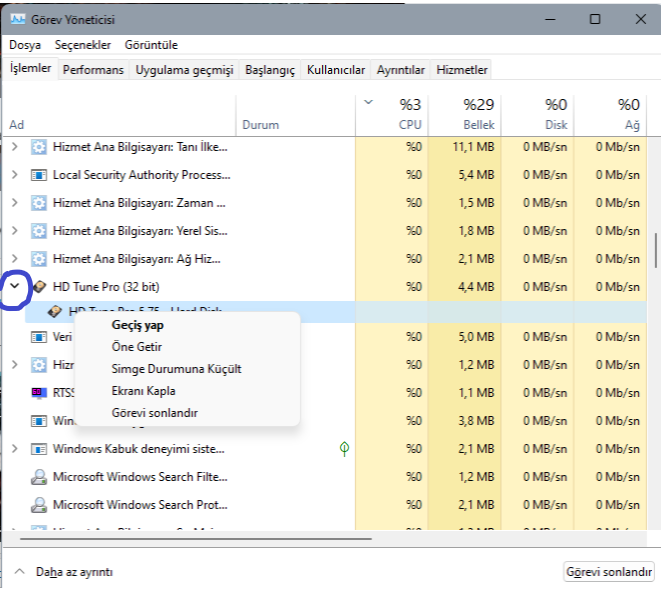Choose Ekranı Kapla from context menu
The image size is (665, 589).
(187, 391)
